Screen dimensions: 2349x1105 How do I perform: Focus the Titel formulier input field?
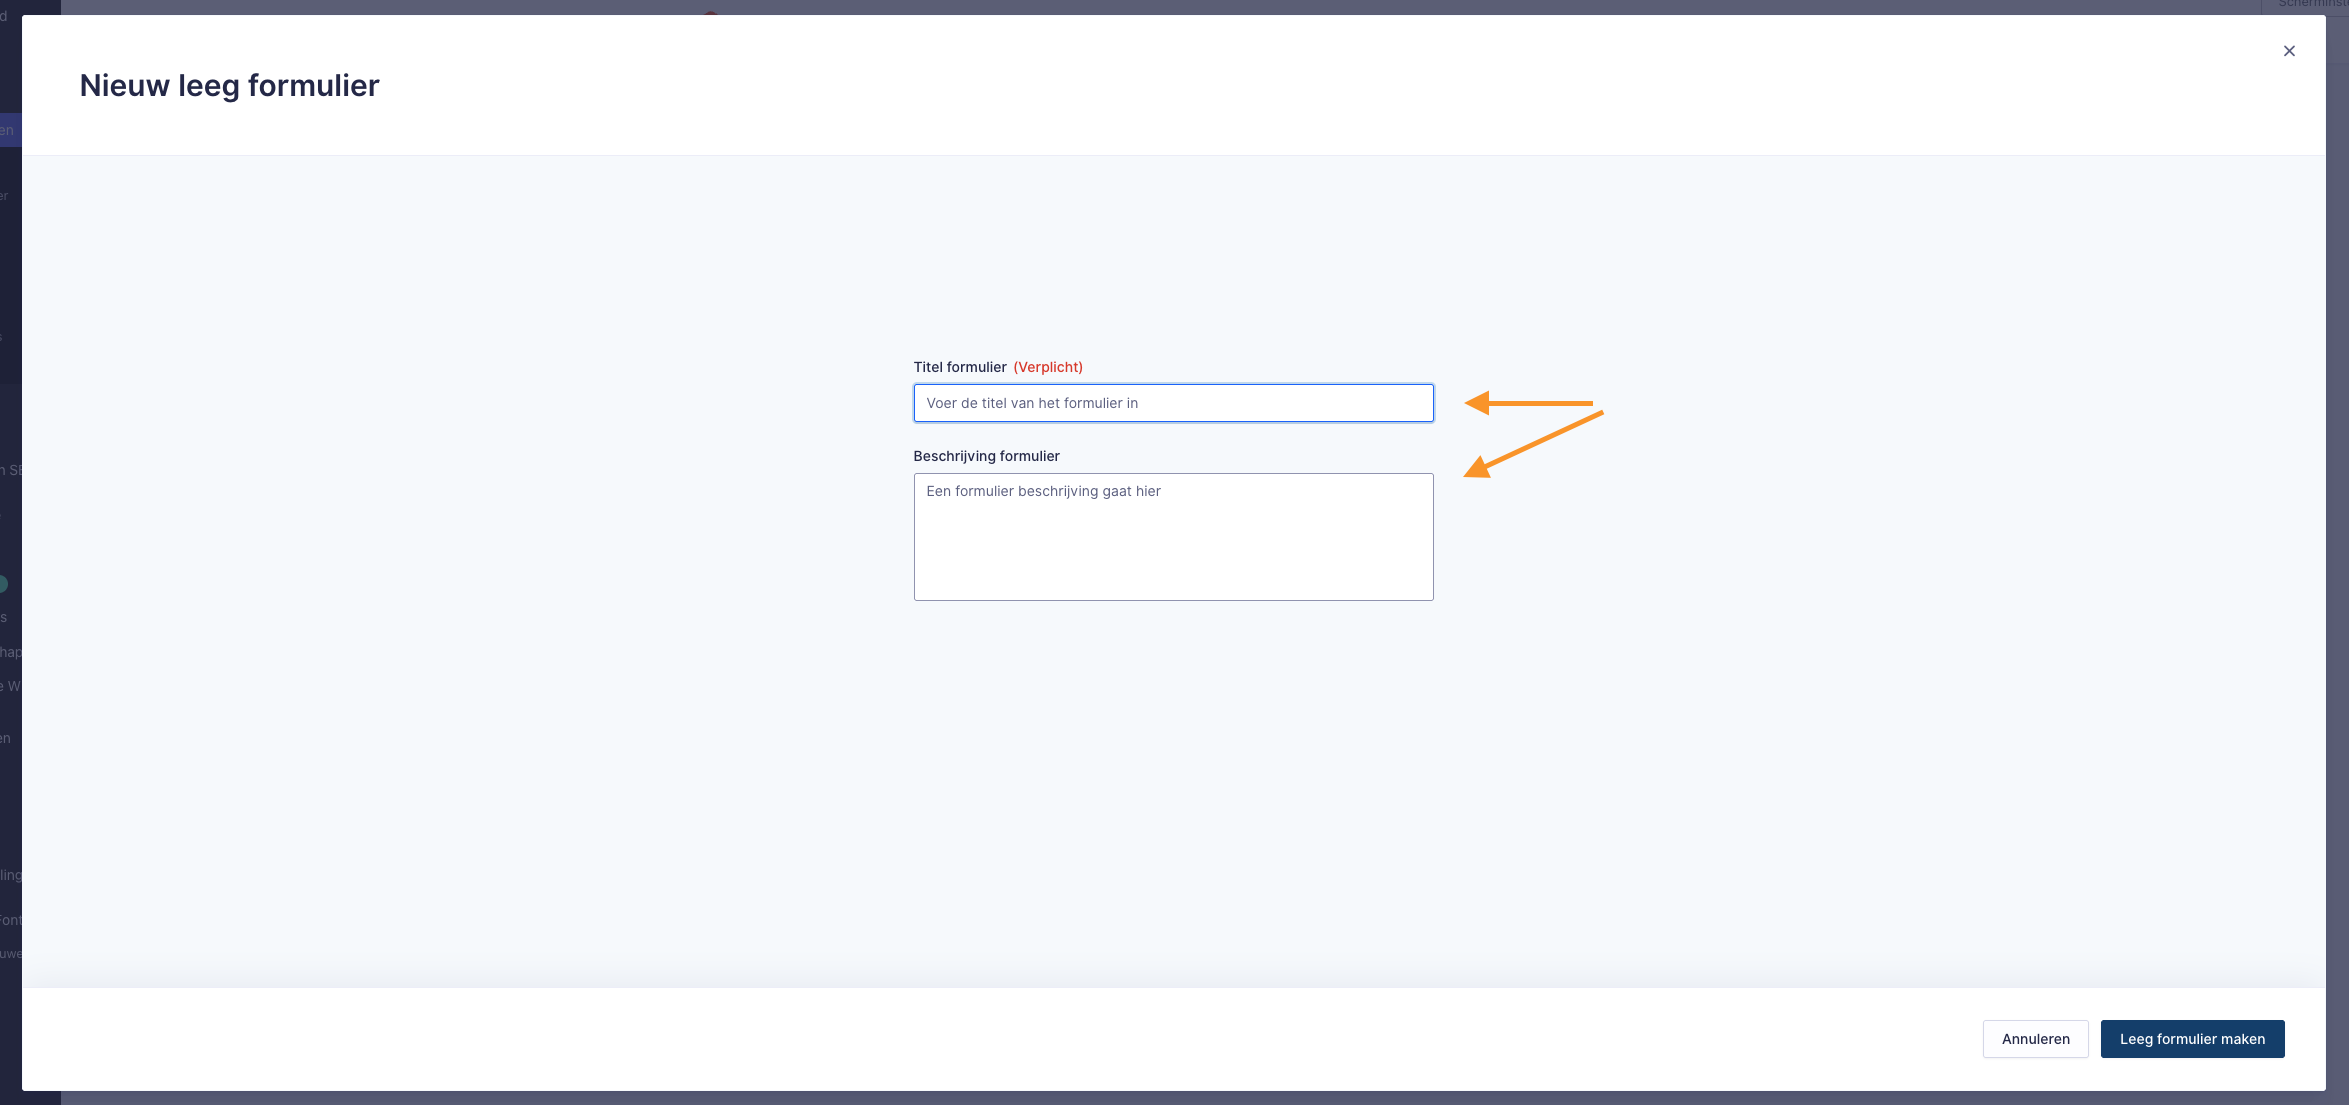point(1172,403)
